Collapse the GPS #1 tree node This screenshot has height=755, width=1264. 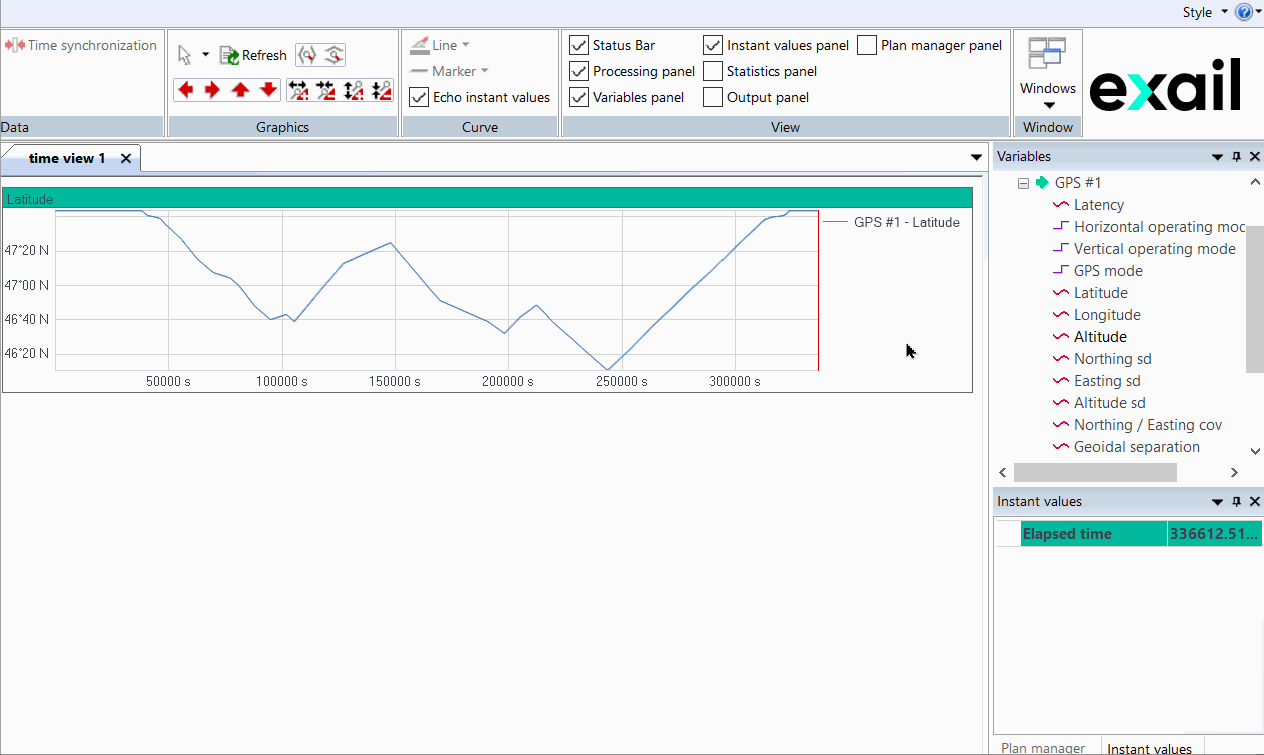pos(1023,183)
